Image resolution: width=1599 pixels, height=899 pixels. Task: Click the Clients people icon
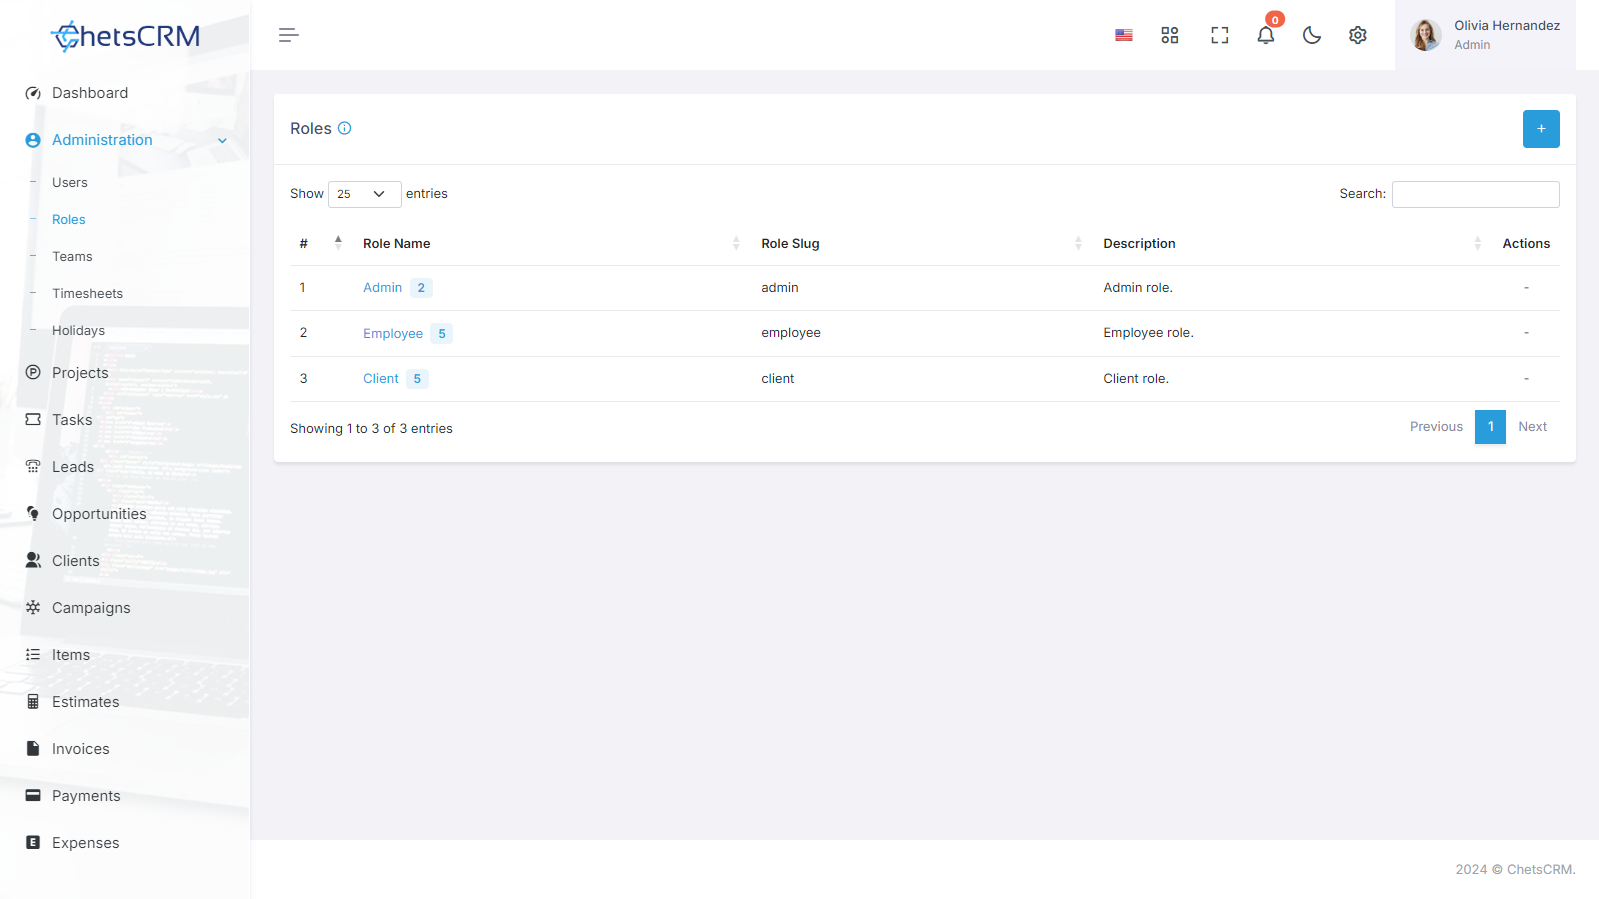33,560
